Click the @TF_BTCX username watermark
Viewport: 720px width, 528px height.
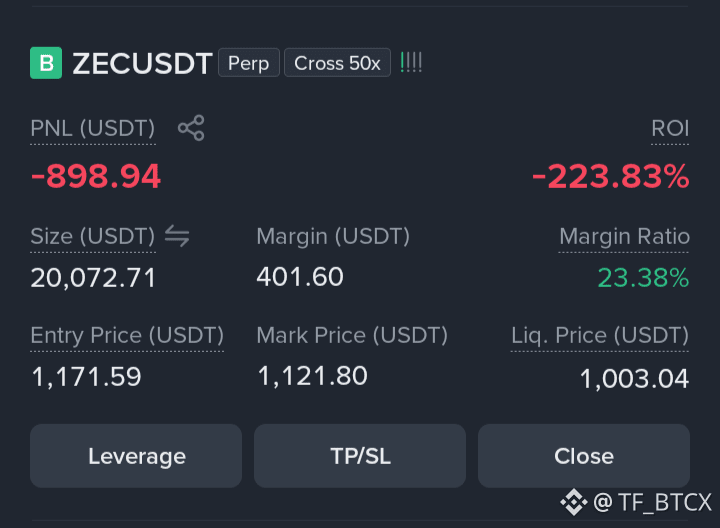[652, 502]
